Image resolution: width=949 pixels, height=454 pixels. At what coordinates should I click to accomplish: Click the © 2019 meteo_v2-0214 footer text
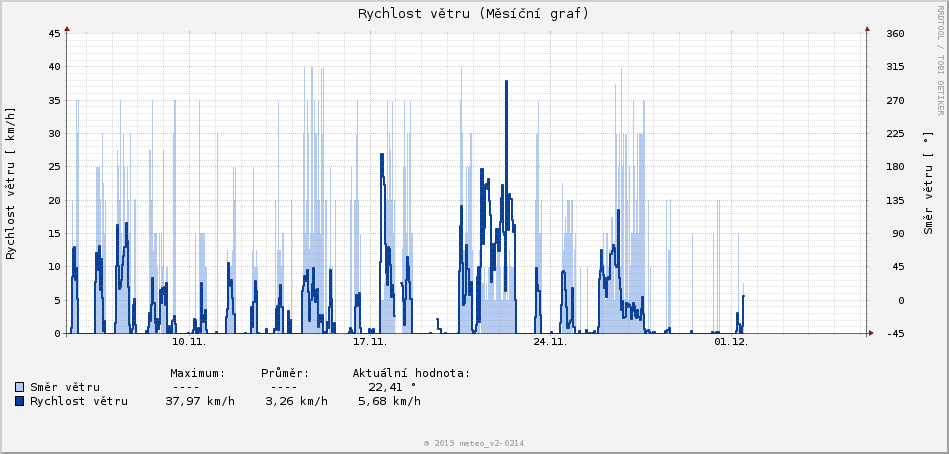pyautogui.click(x=473, y=443)
